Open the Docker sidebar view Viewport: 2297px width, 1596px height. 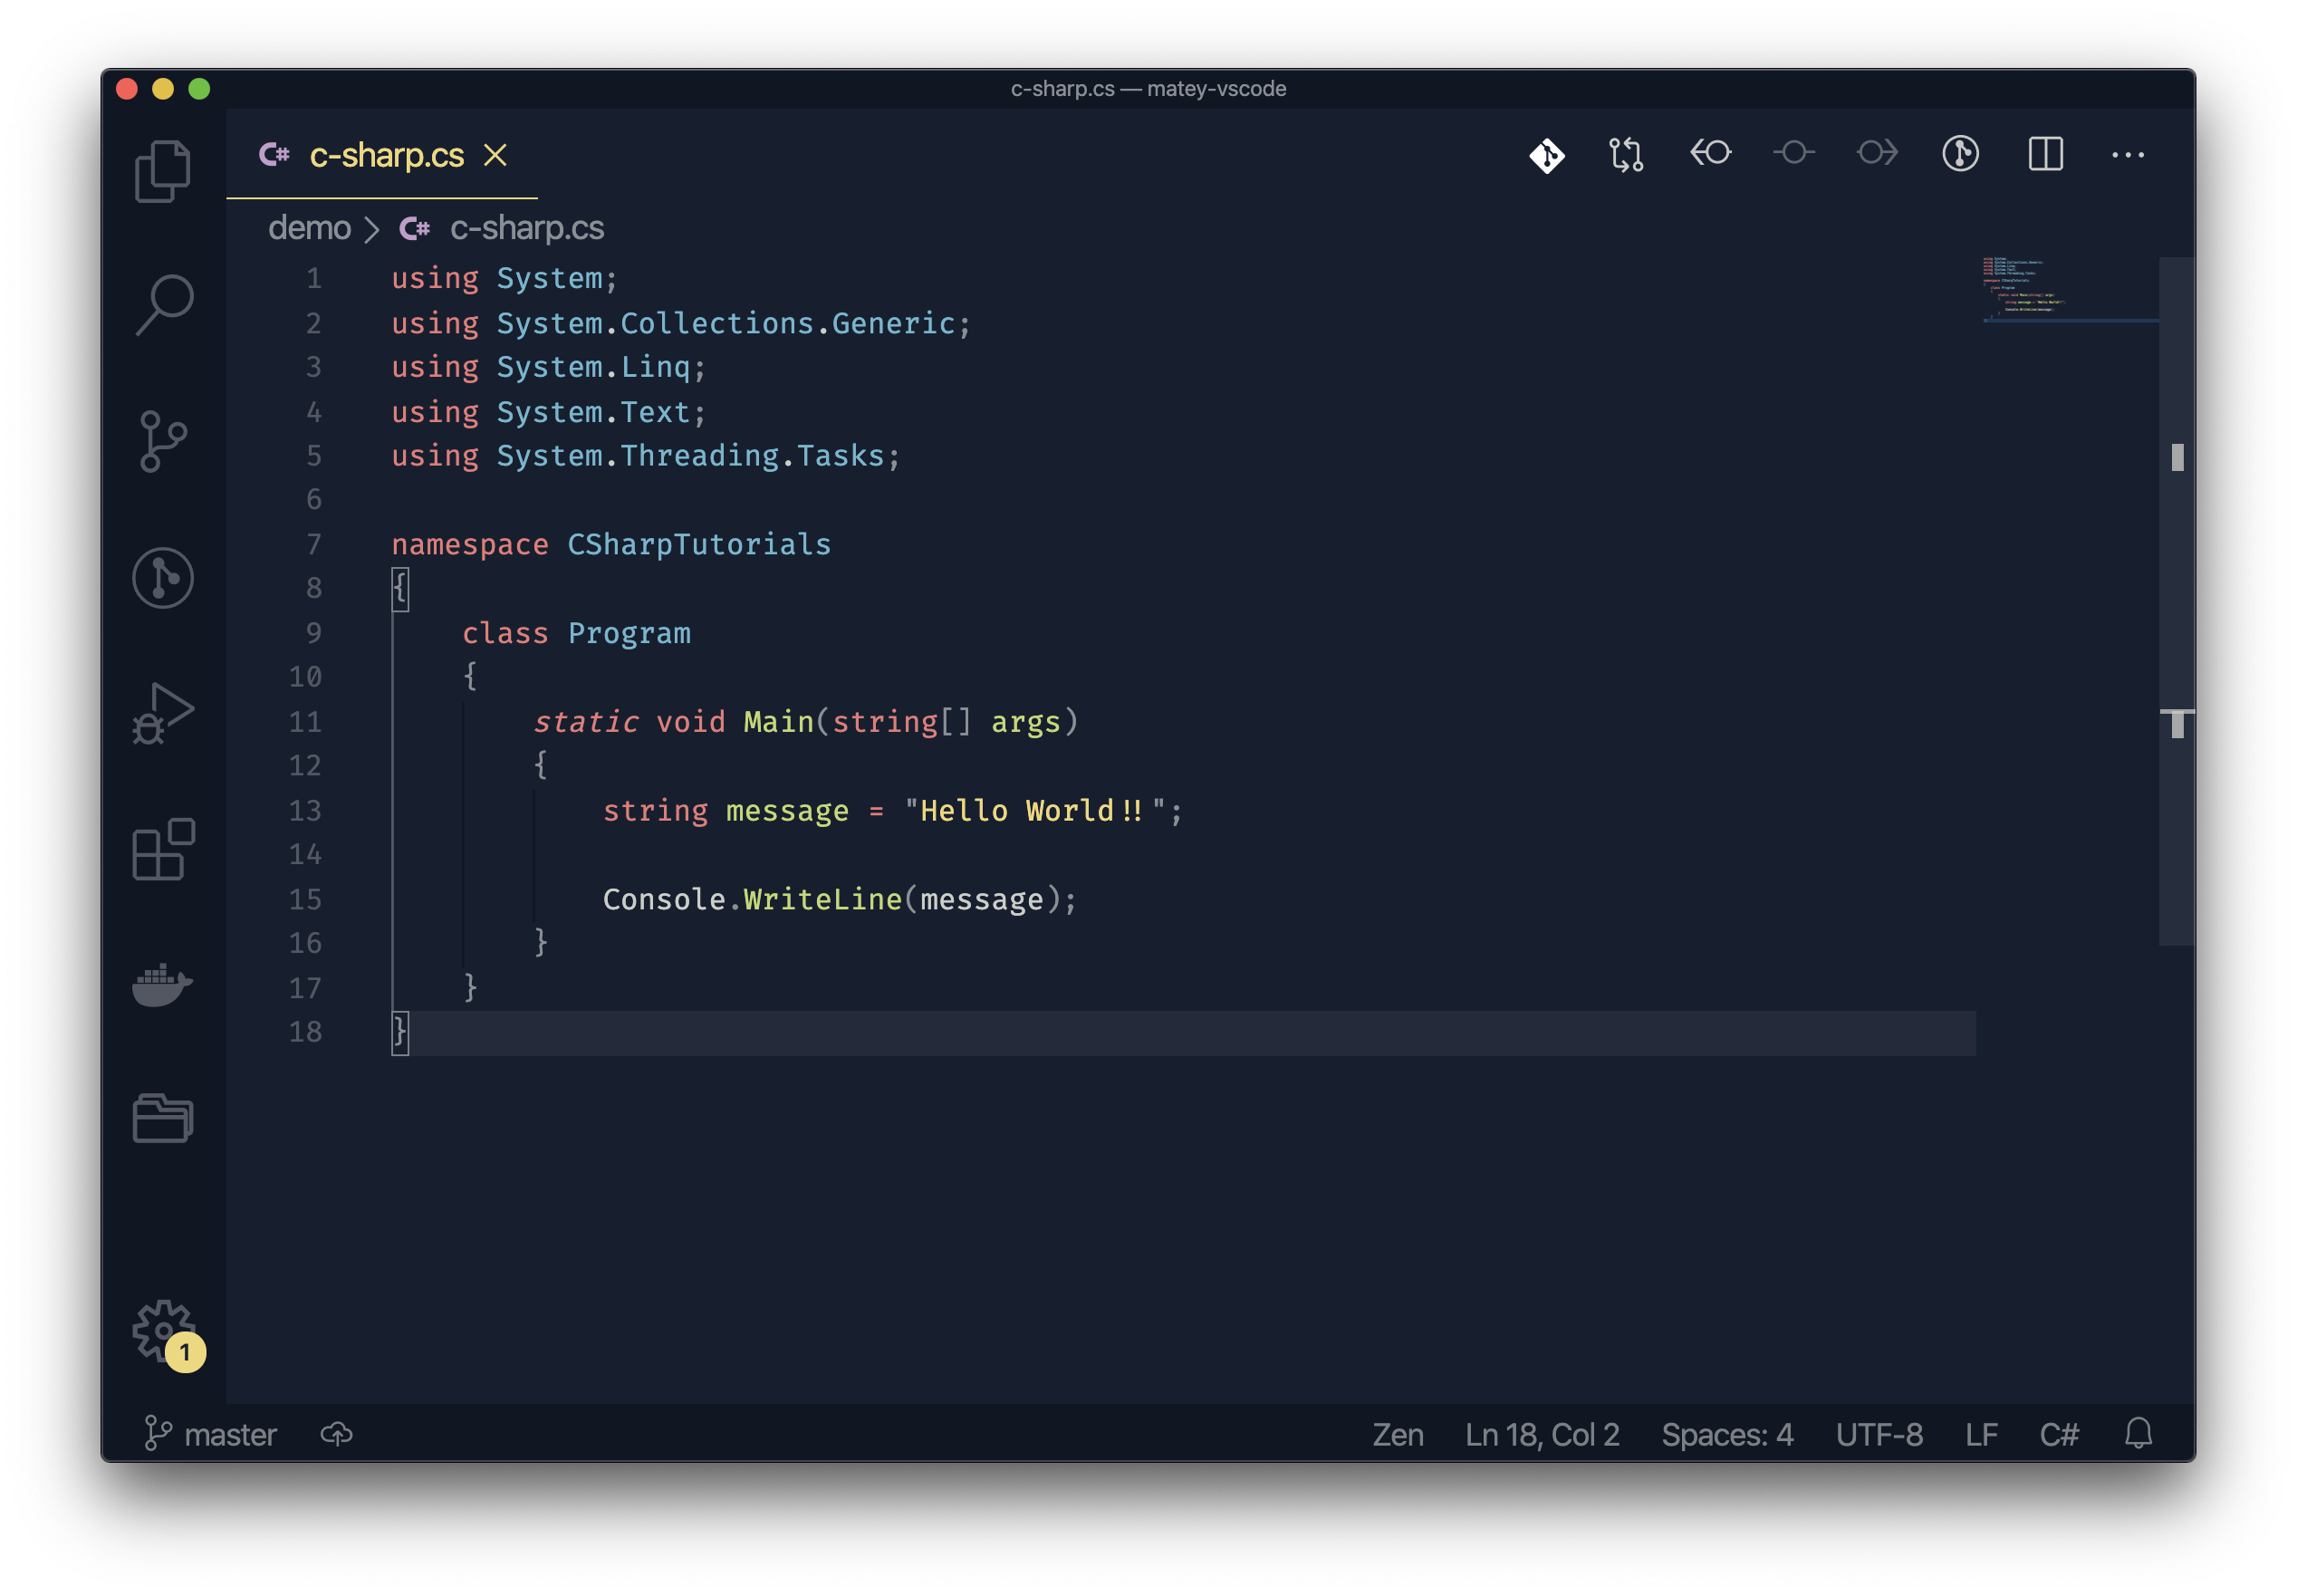pos(163,985)
